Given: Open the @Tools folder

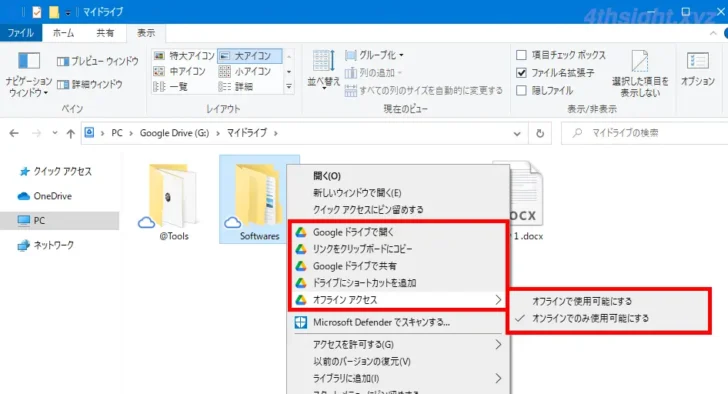Looking at the screenshot, I should [x=173, y=201].
